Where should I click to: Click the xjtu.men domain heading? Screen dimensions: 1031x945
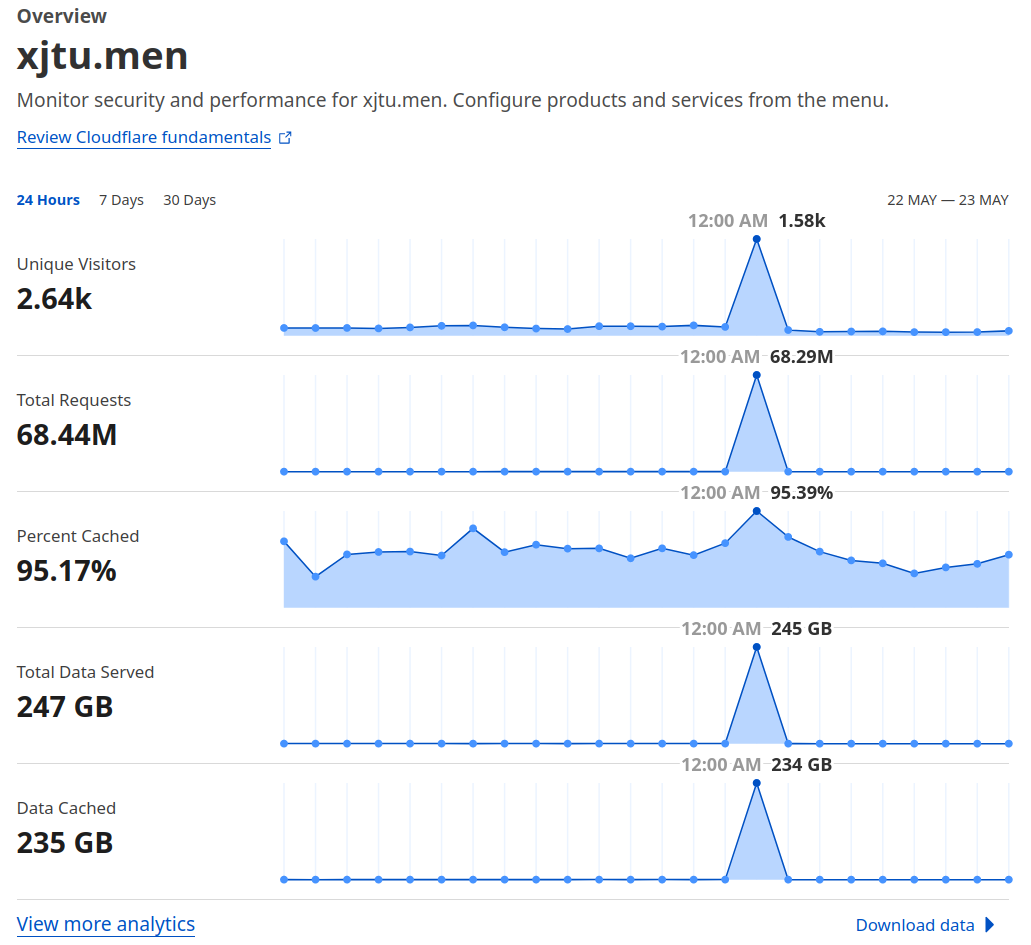(x=102, y=56)
